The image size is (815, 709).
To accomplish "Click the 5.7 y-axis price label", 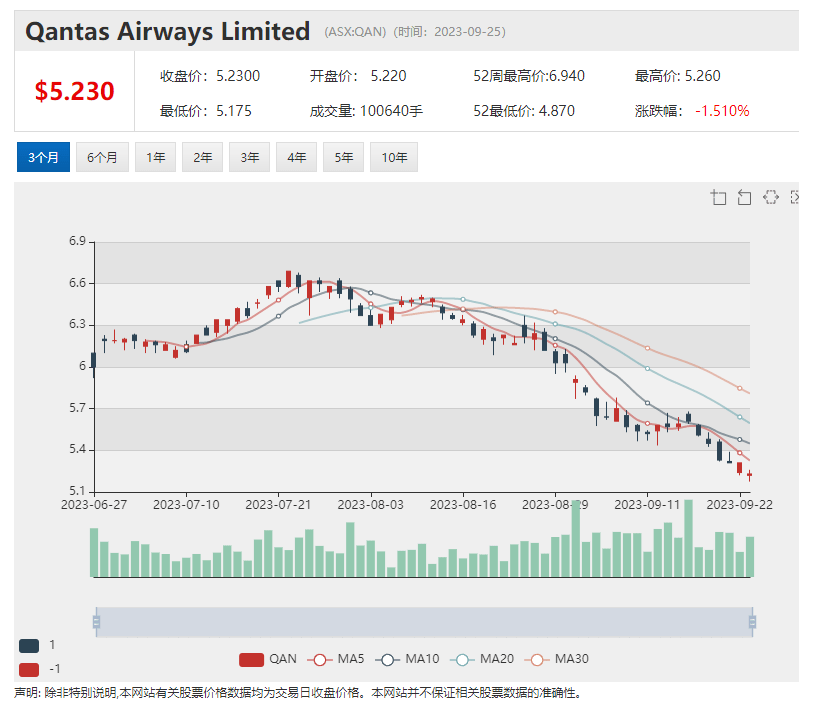I will [x=77, y=408].
